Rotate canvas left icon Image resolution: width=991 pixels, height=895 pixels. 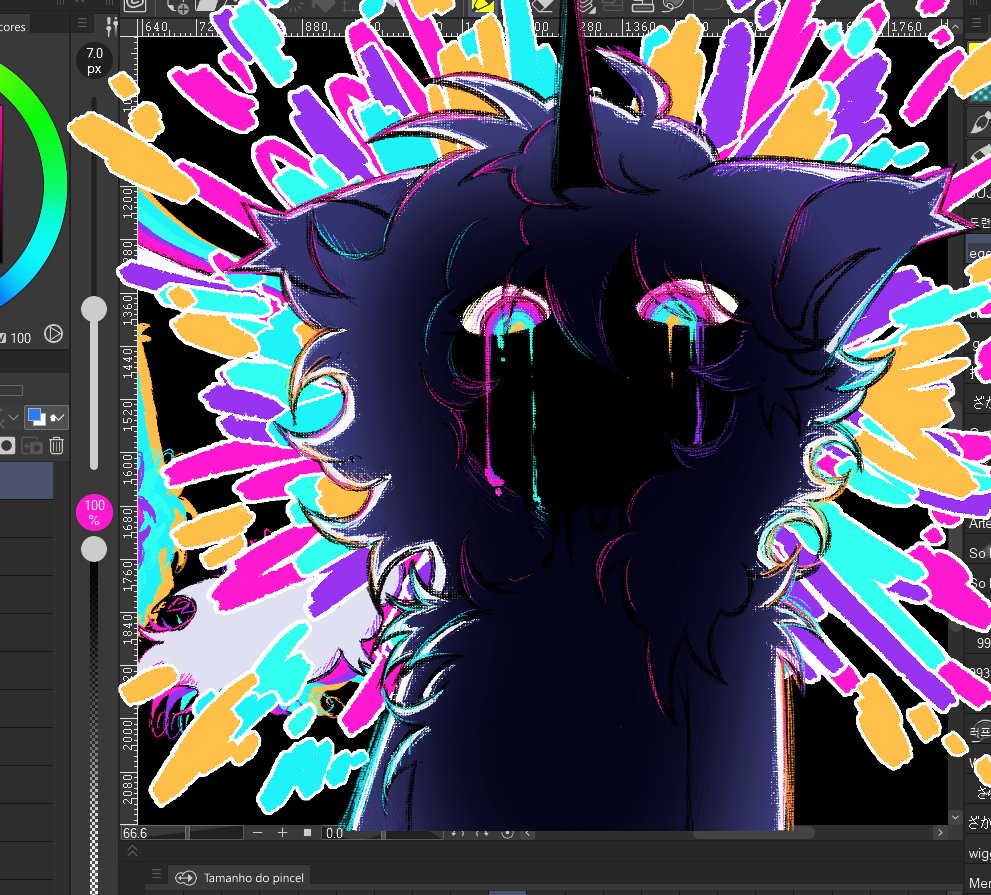pos(457,833)
